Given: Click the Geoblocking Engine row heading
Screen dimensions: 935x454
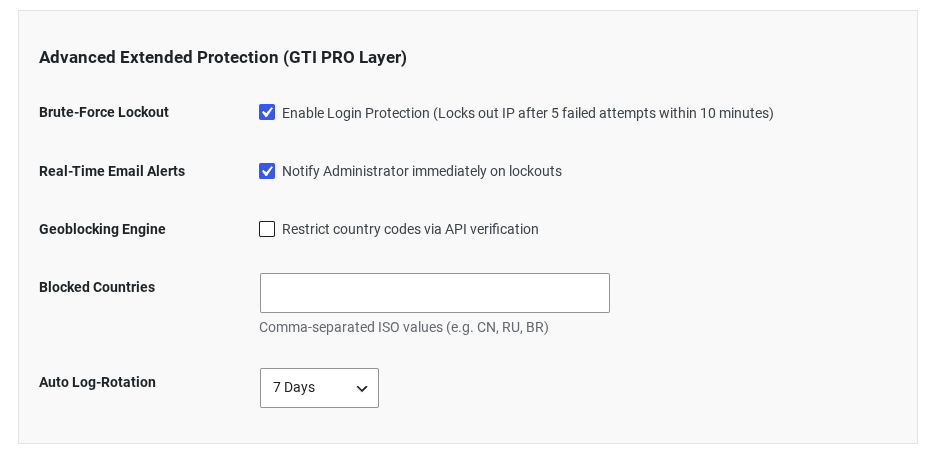Looking at the screenshot, I should pyautogui.click(x=103, y=229).
